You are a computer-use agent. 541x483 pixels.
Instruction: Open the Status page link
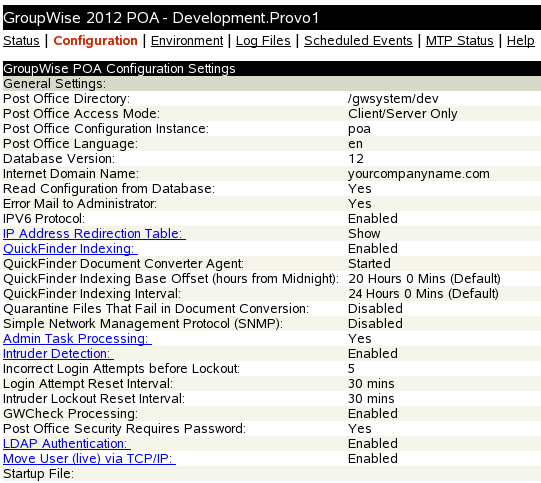tap(21, 41)
